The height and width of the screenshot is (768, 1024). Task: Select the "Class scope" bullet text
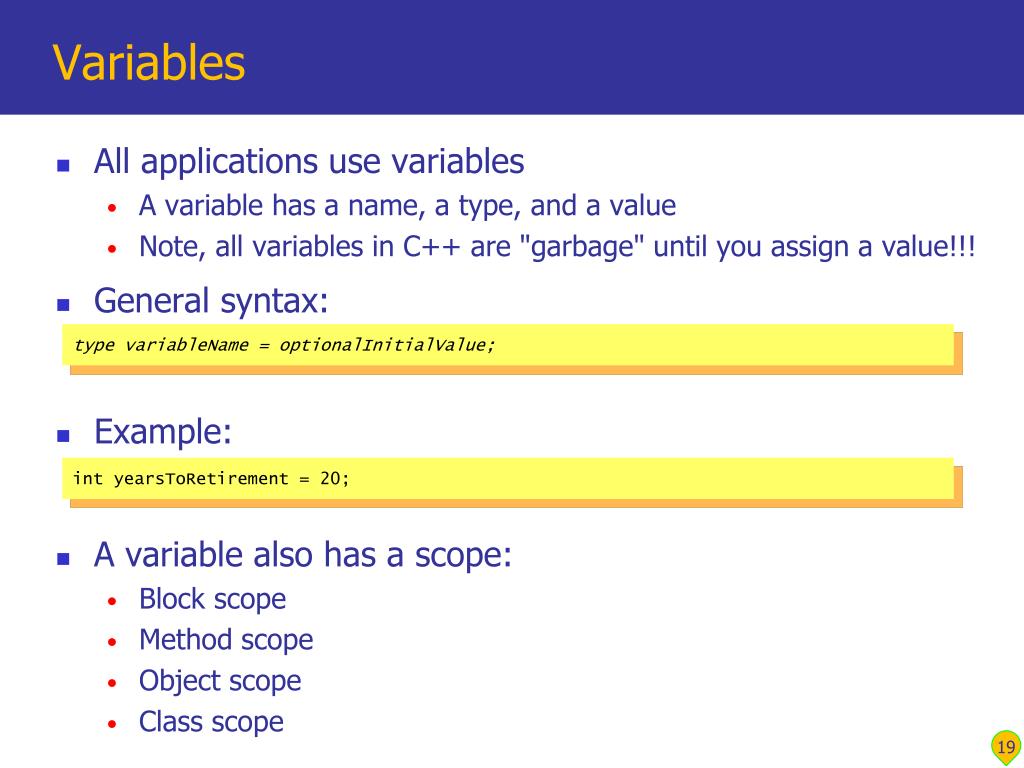pos(211,722)
